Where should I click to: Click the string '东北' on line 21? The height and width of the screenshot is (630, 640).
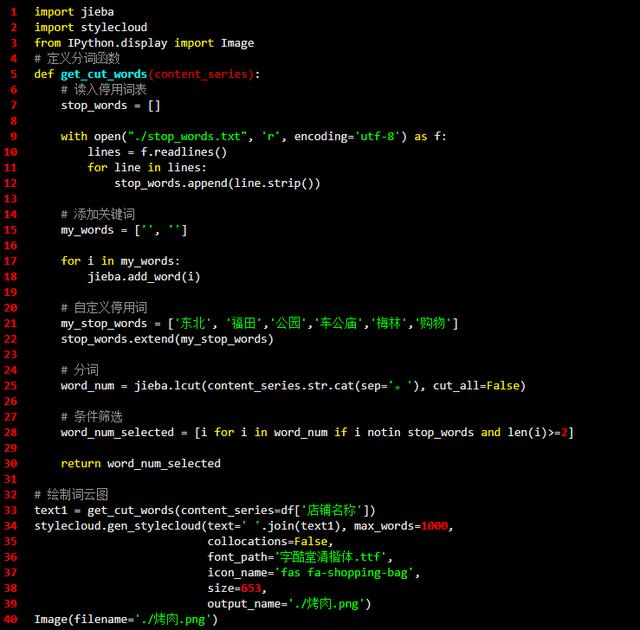[x=193, y=324]
